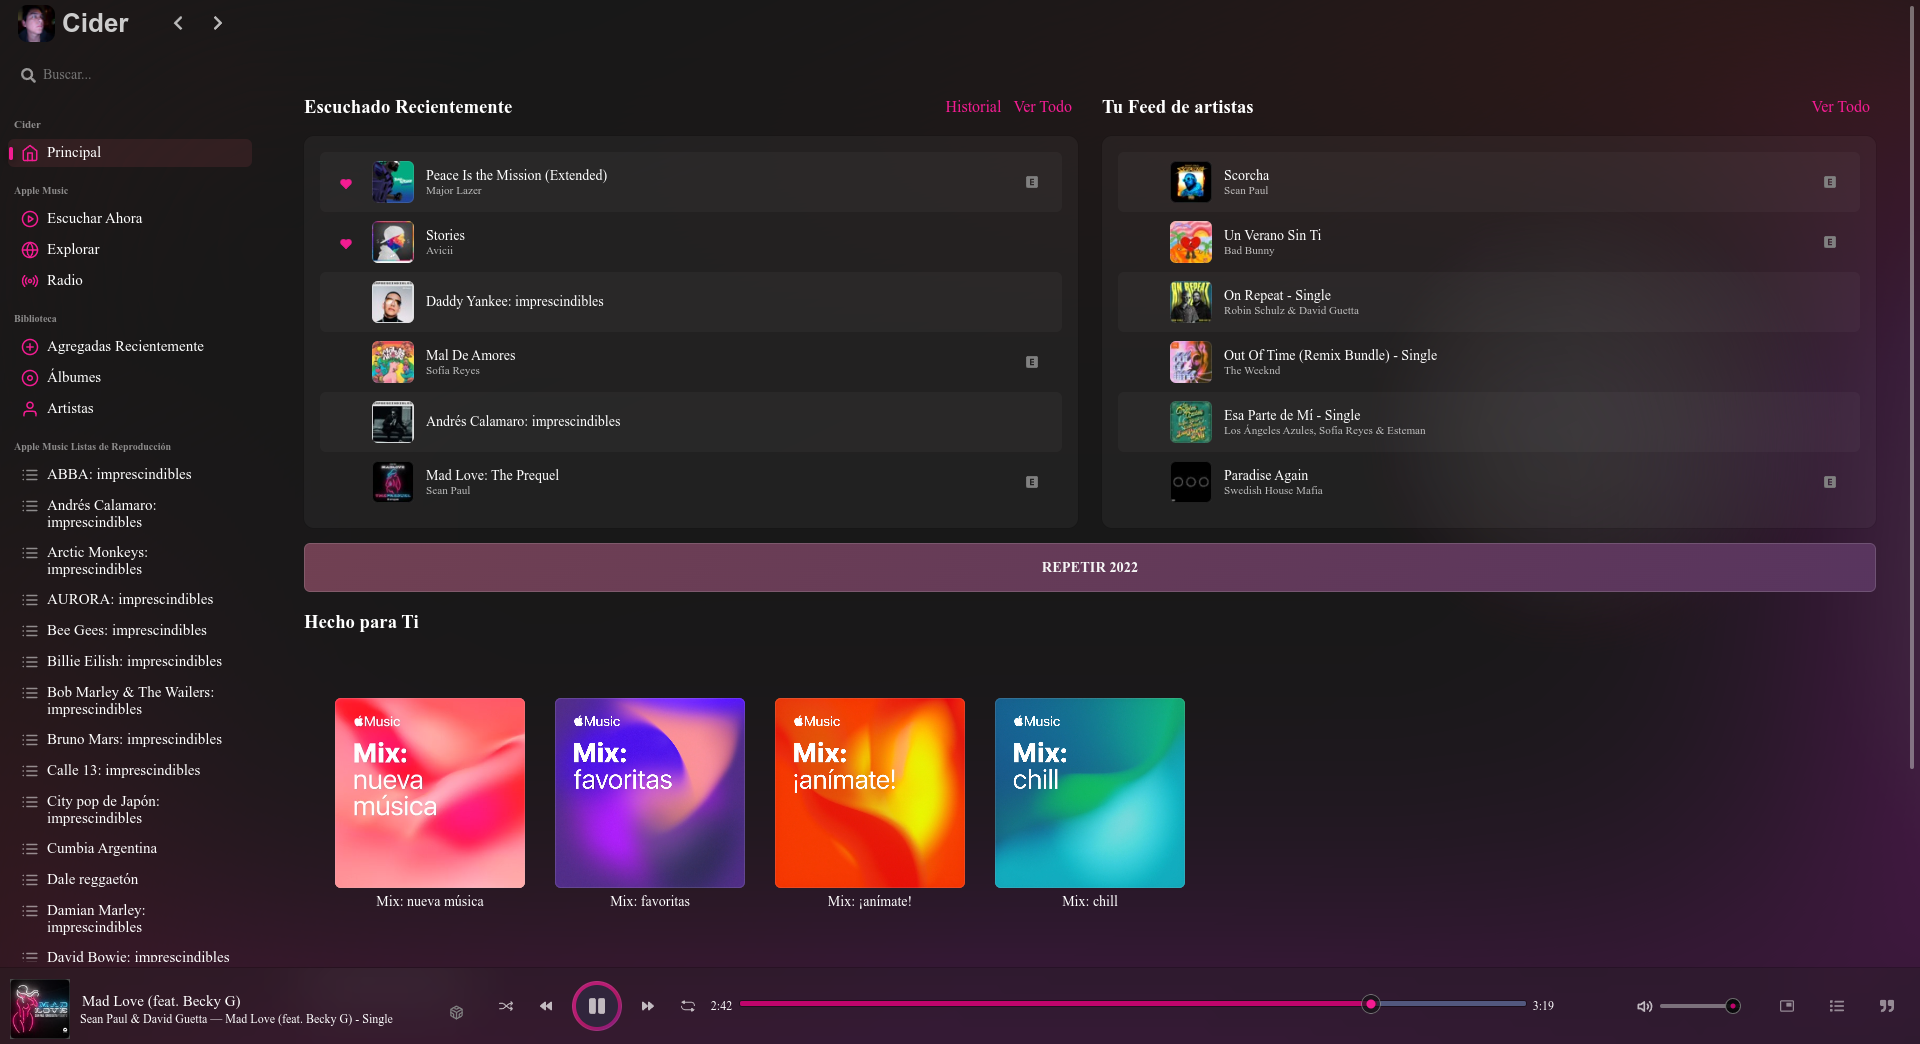Viewport: 1920px width, 1044px height.
Task: Select Daddy Yankee: imprescindibles row
Action: 691,302
